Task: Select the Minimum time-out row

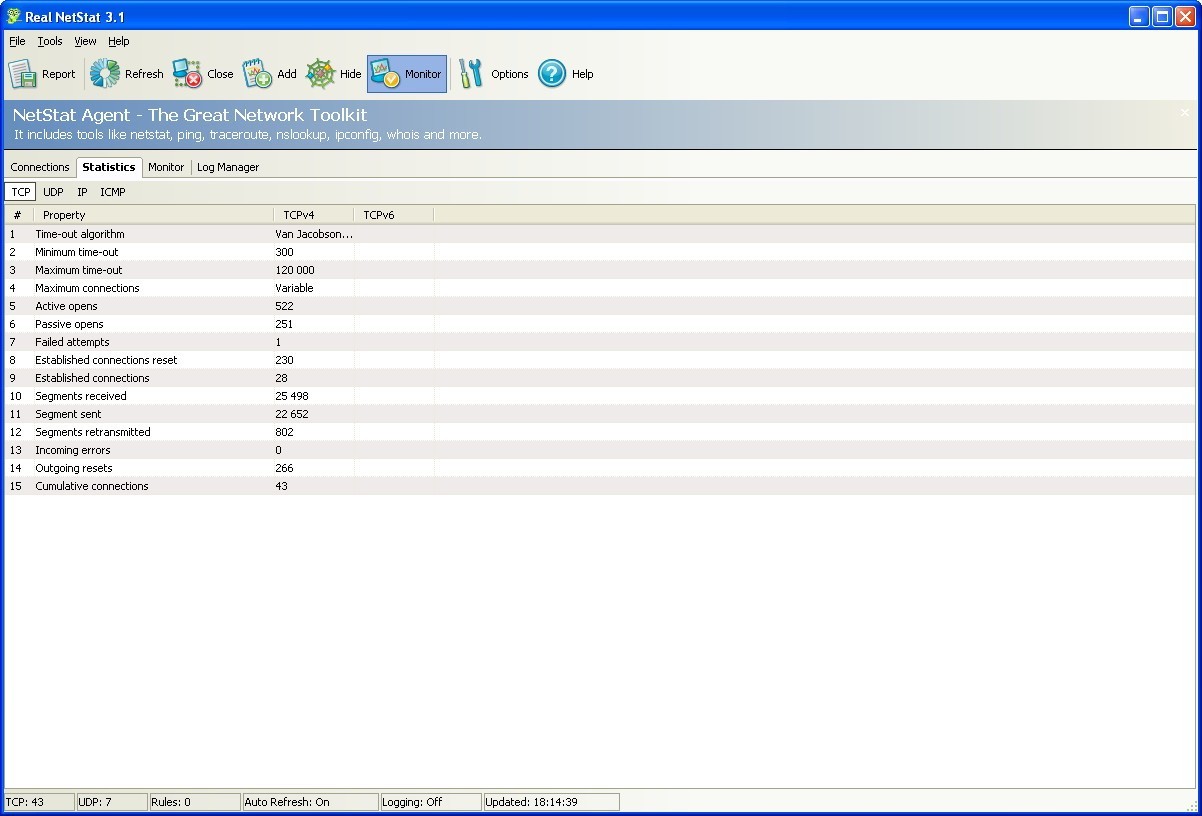Action: pos(599,252)
